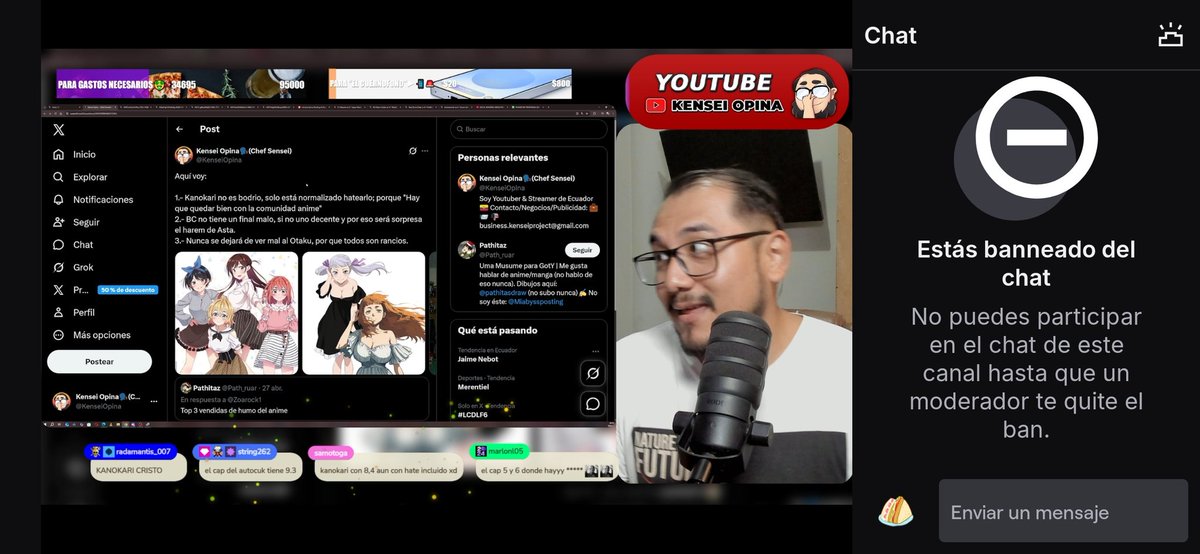Viewport: 1200px width, 554px height.
Task: Click marlonl05 username in overlay chat
Action: pos(505,452)
